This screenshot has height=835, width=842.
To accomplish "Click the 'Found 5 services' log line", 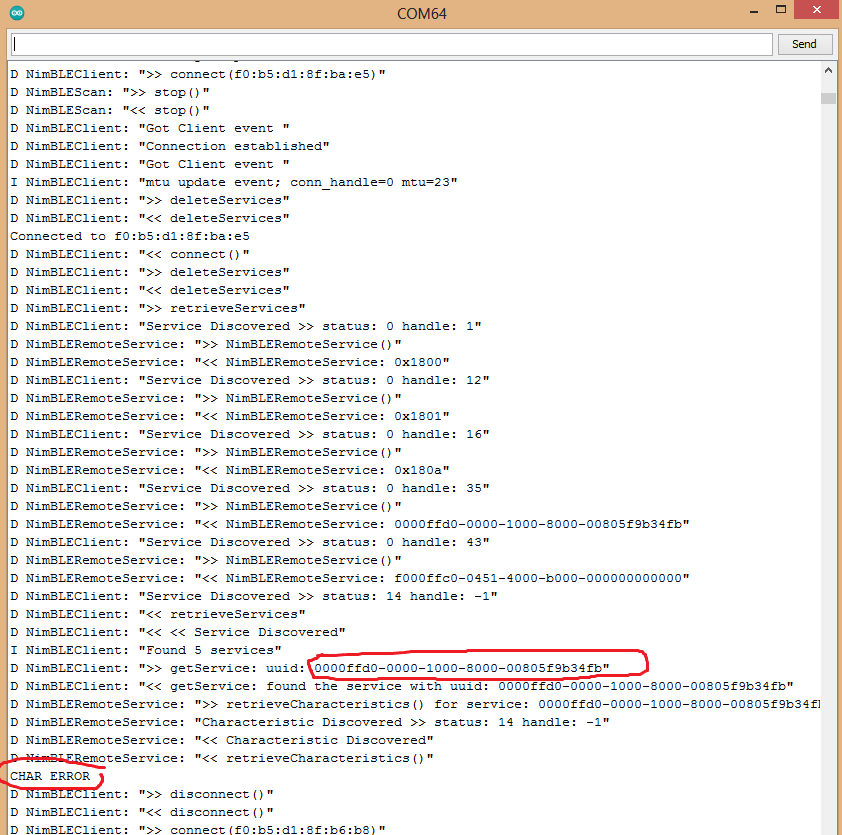I will pos(146,650).
